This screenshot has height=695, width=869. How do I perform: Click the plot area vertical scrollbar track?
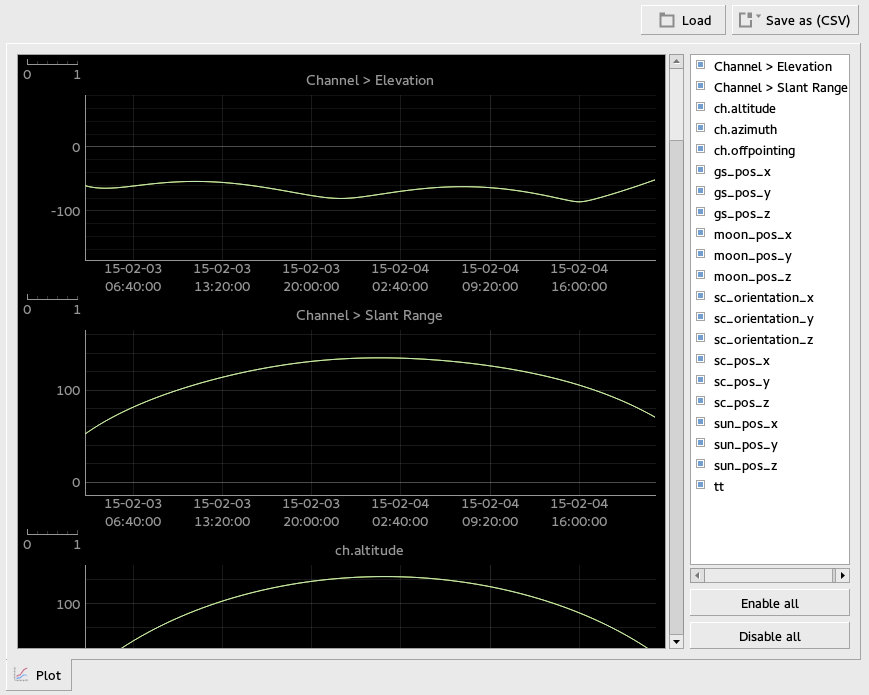[x=676, y=388]
